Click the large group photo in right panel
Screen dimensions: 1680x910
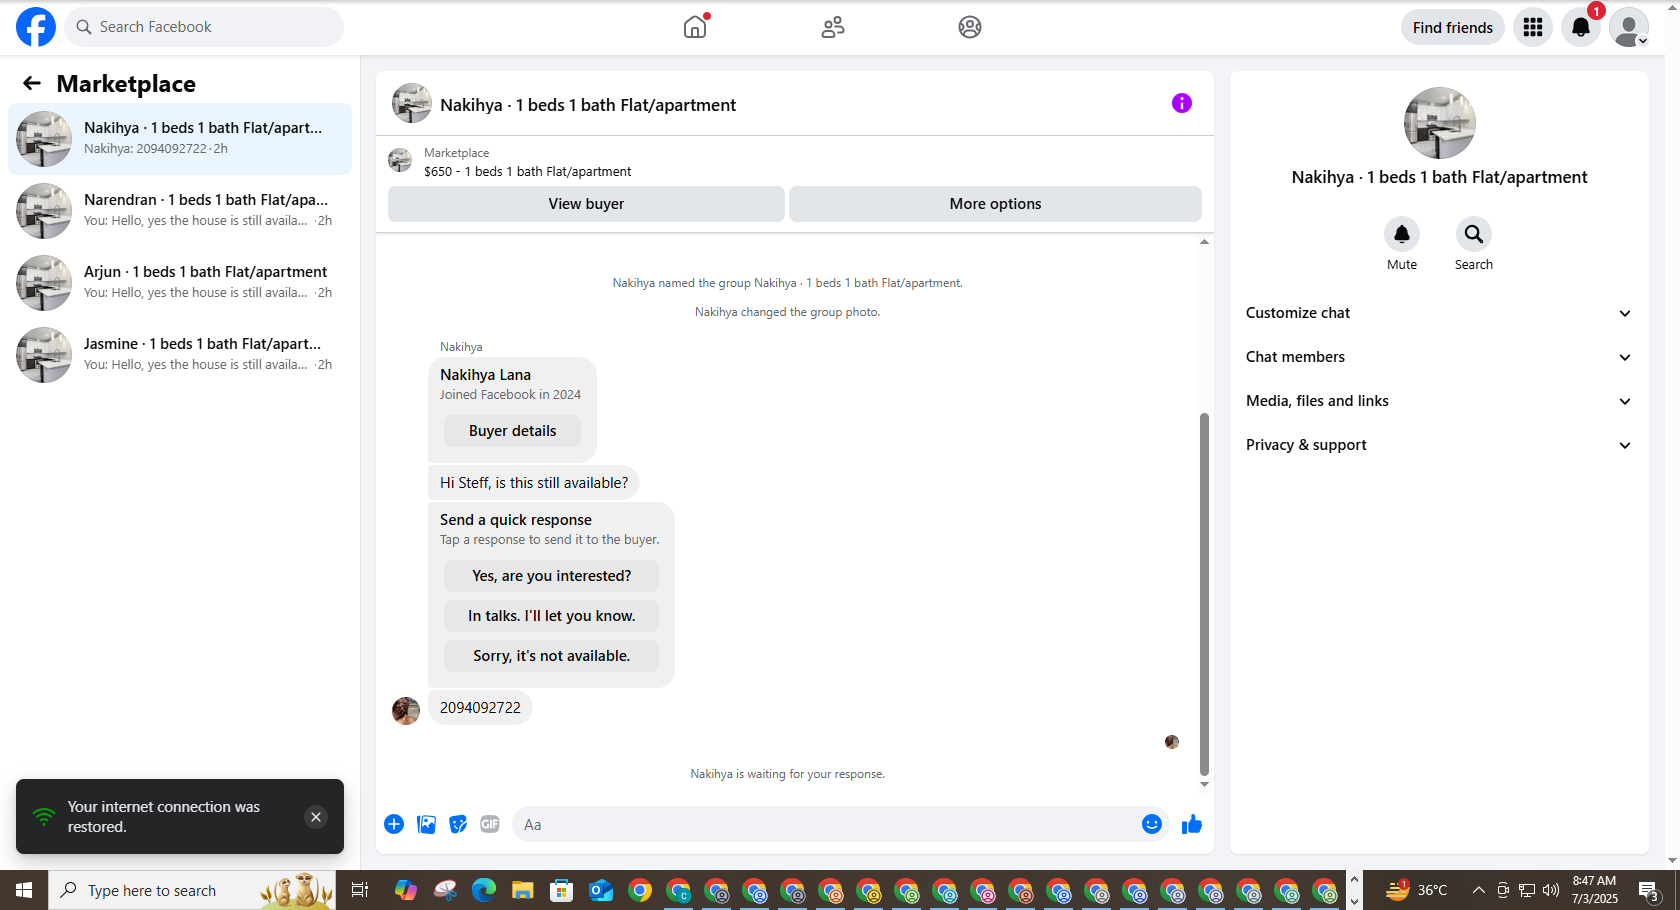[1439, 123]
